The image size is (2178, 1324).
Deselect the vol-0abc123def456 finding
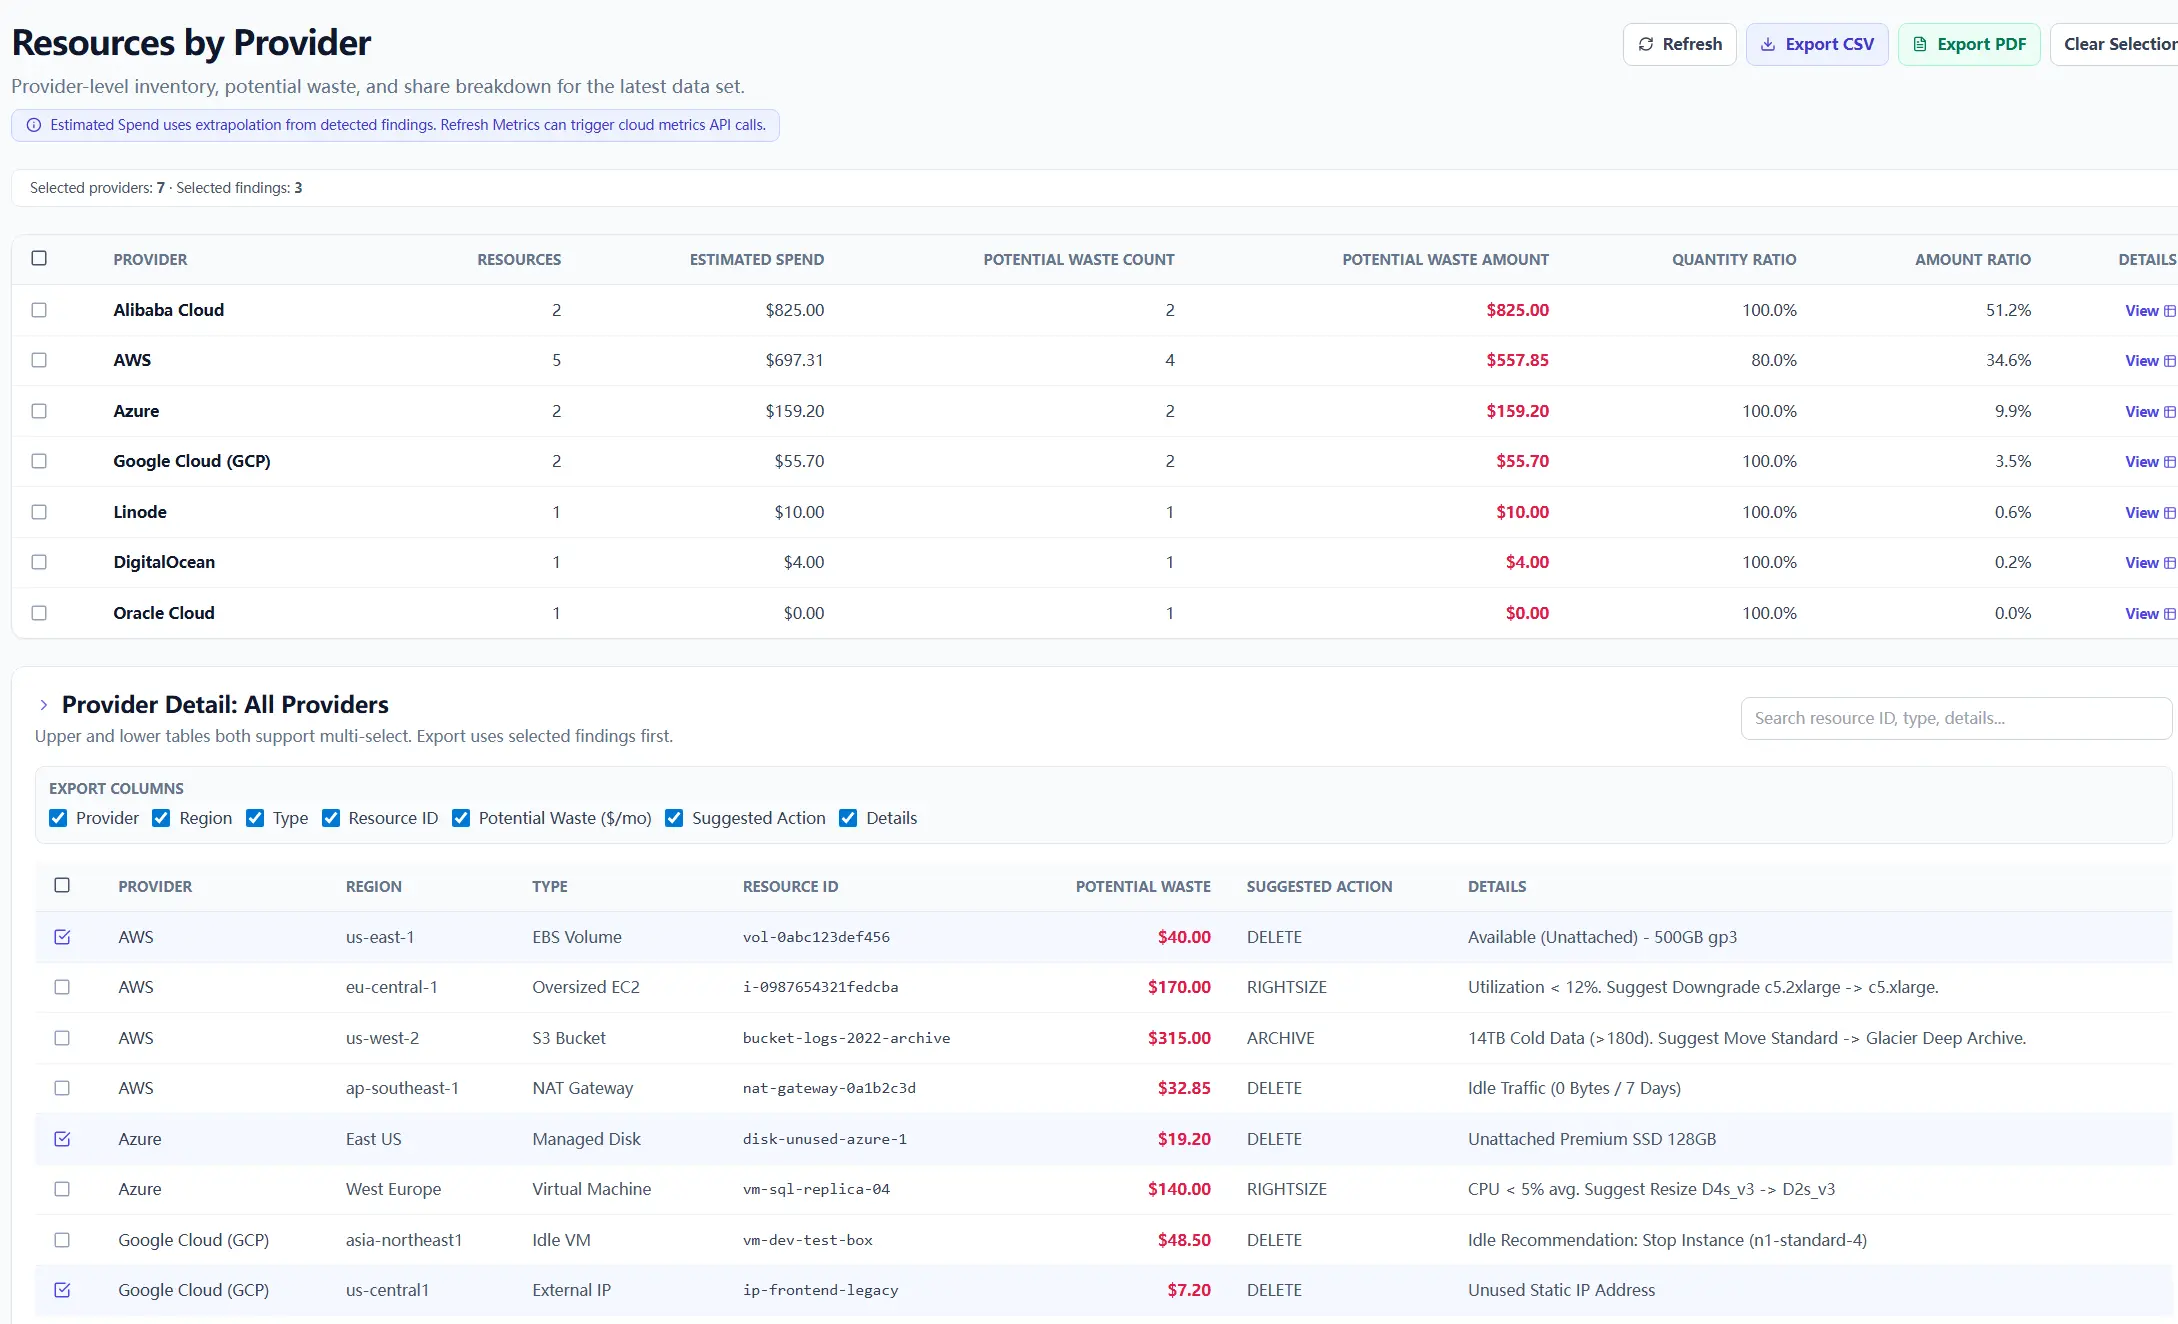62,937
